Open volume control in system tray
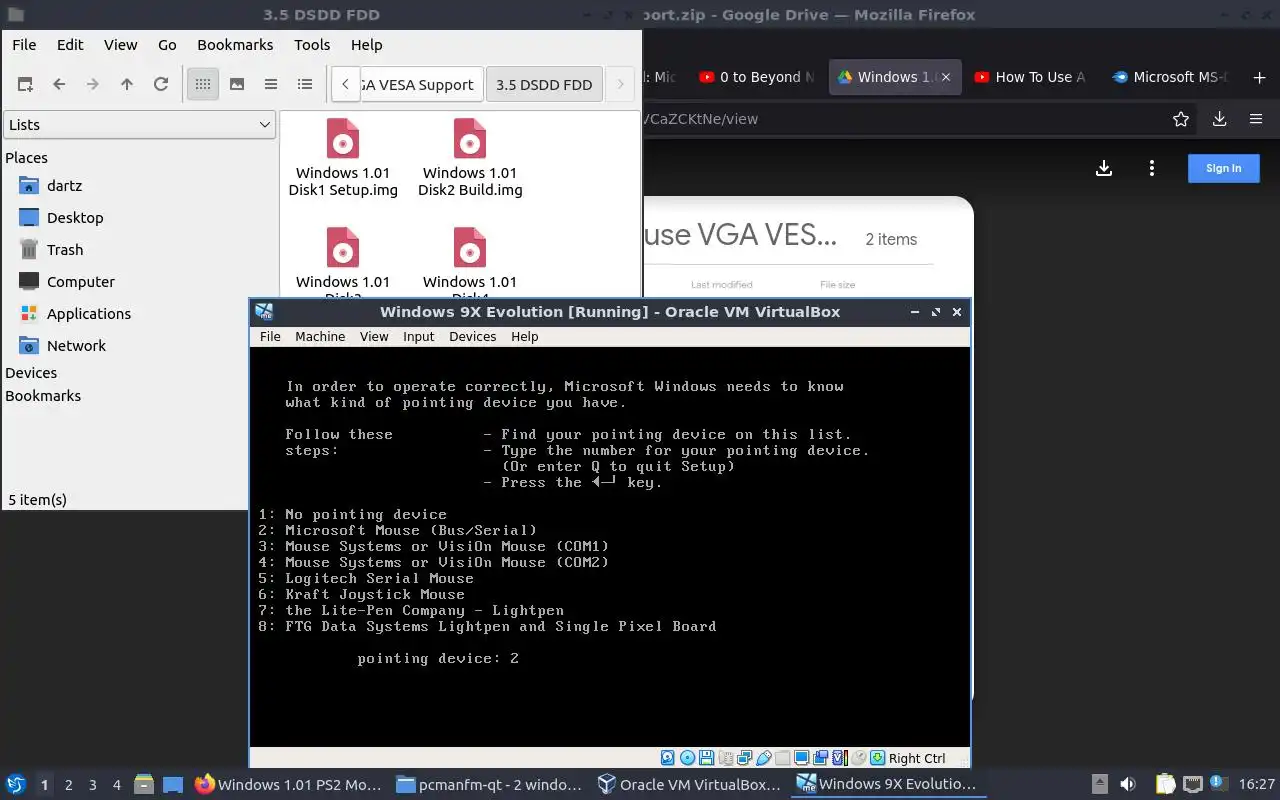 click(x=1127, y=785)
